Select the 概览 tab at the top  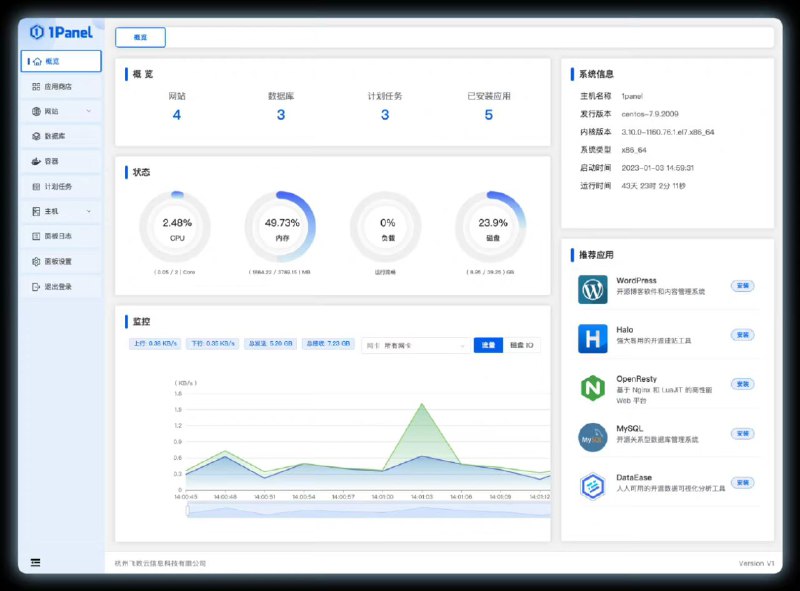140,37
